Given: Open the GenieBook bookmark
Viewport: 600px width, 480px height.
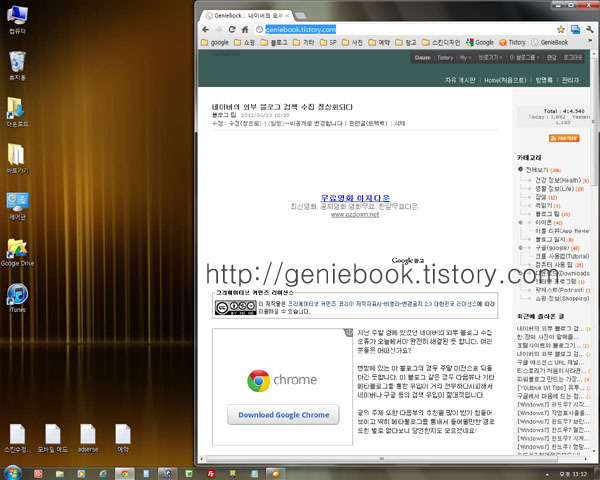Looking at the screenshot, I should tap(549, 42).
